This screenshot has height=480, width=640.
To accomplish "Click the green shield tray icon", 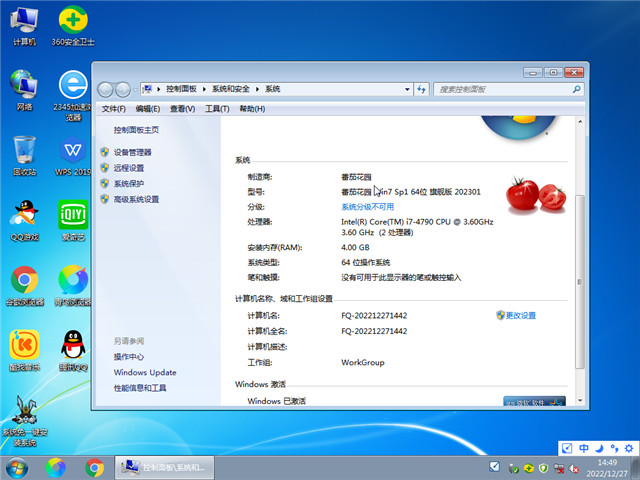I will pyautogui.click(x=543, y=468).
